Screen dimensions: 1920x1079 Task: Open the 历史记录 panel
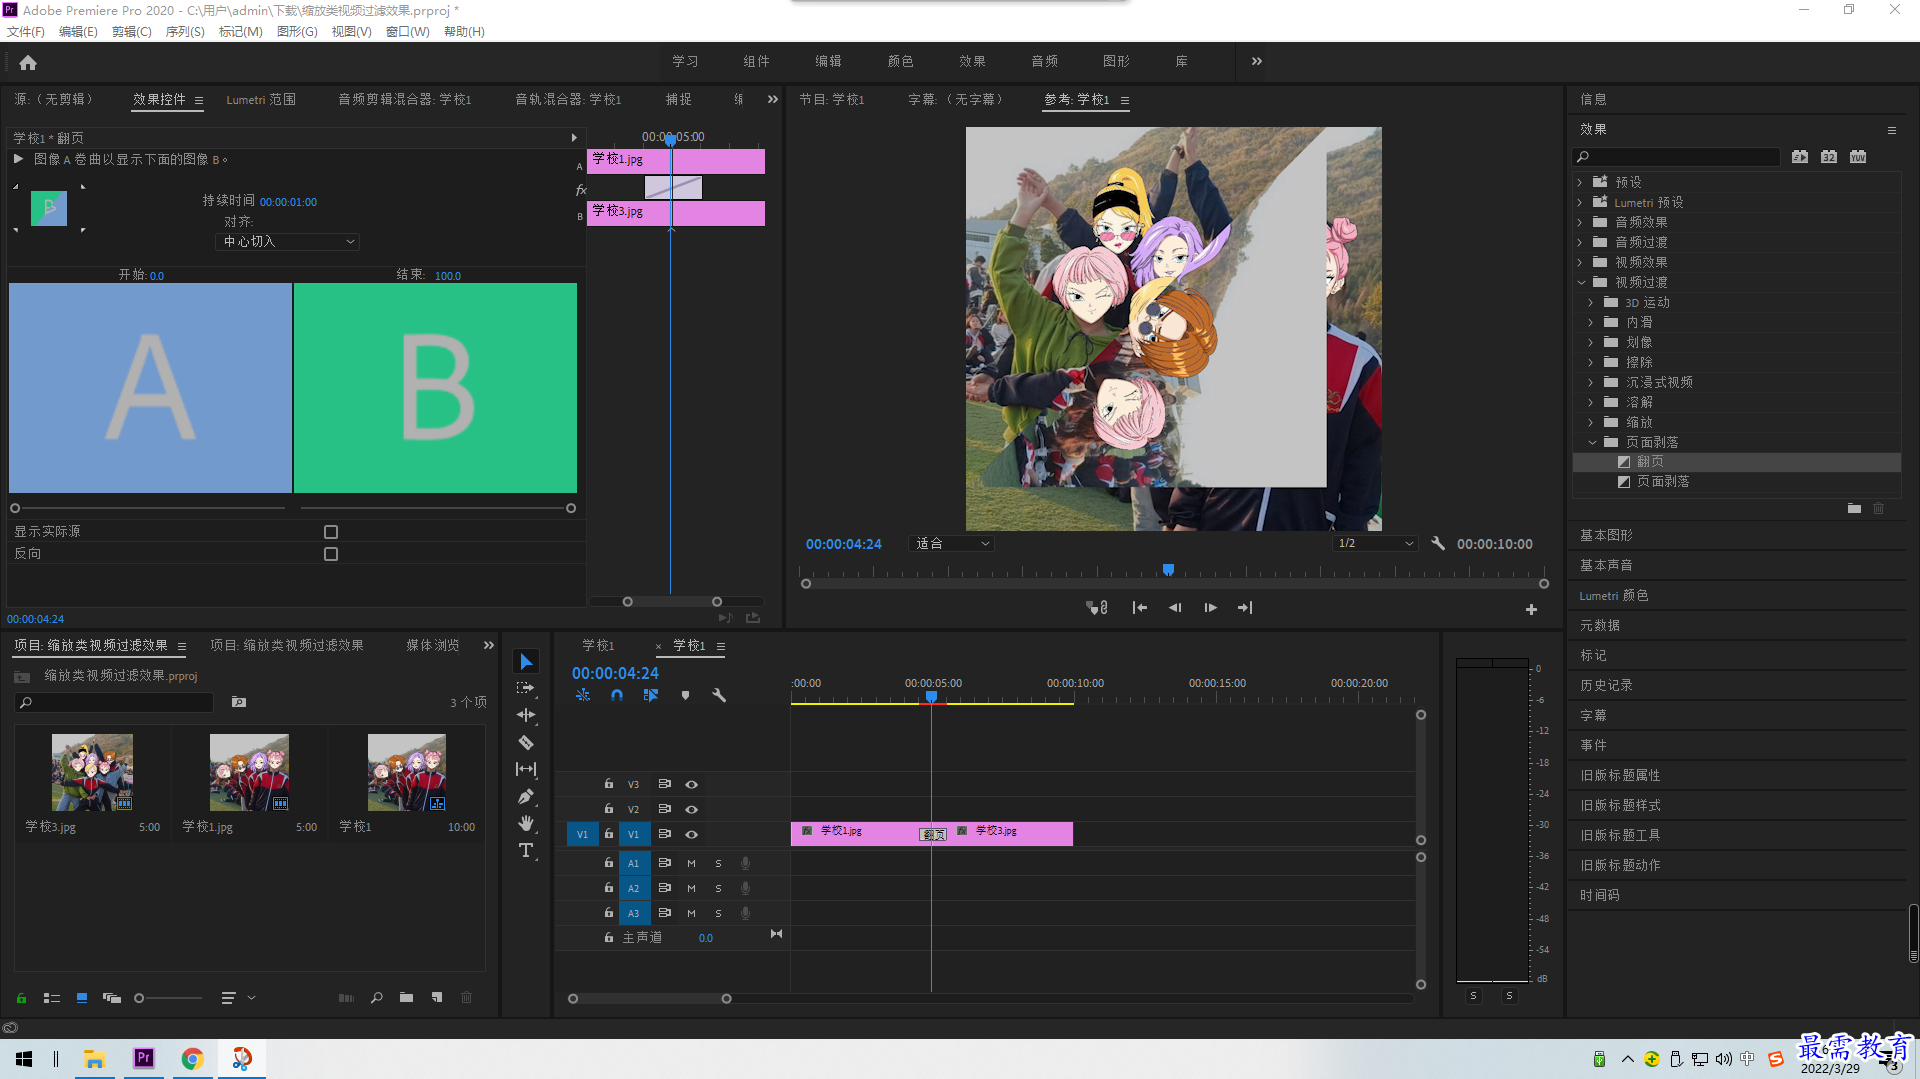1606,685
